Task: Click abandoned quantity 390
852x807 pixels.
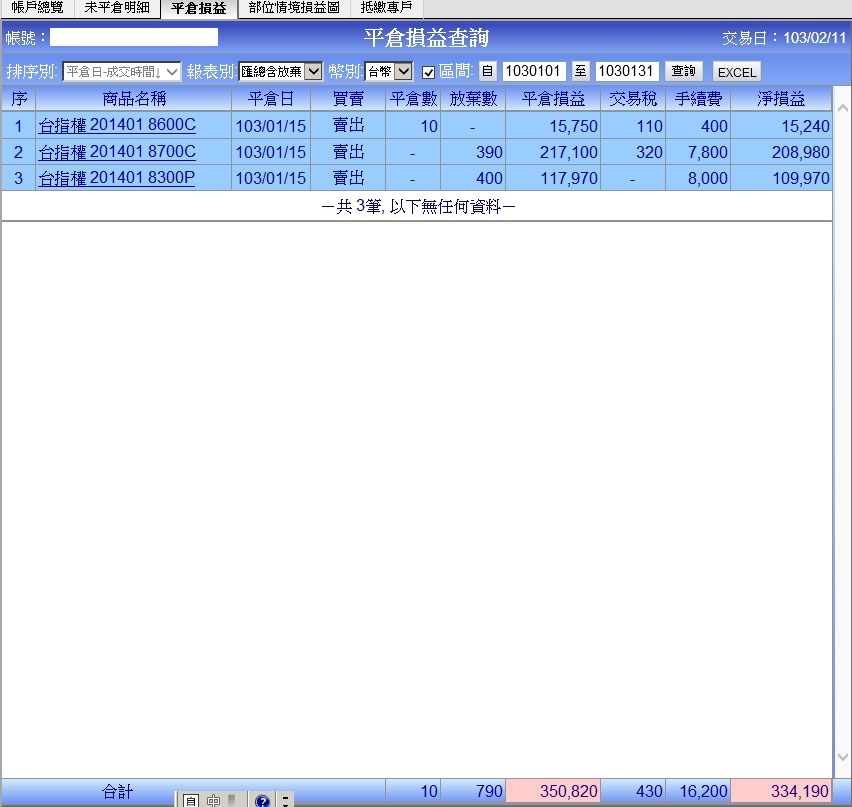Action: point(489,152)
